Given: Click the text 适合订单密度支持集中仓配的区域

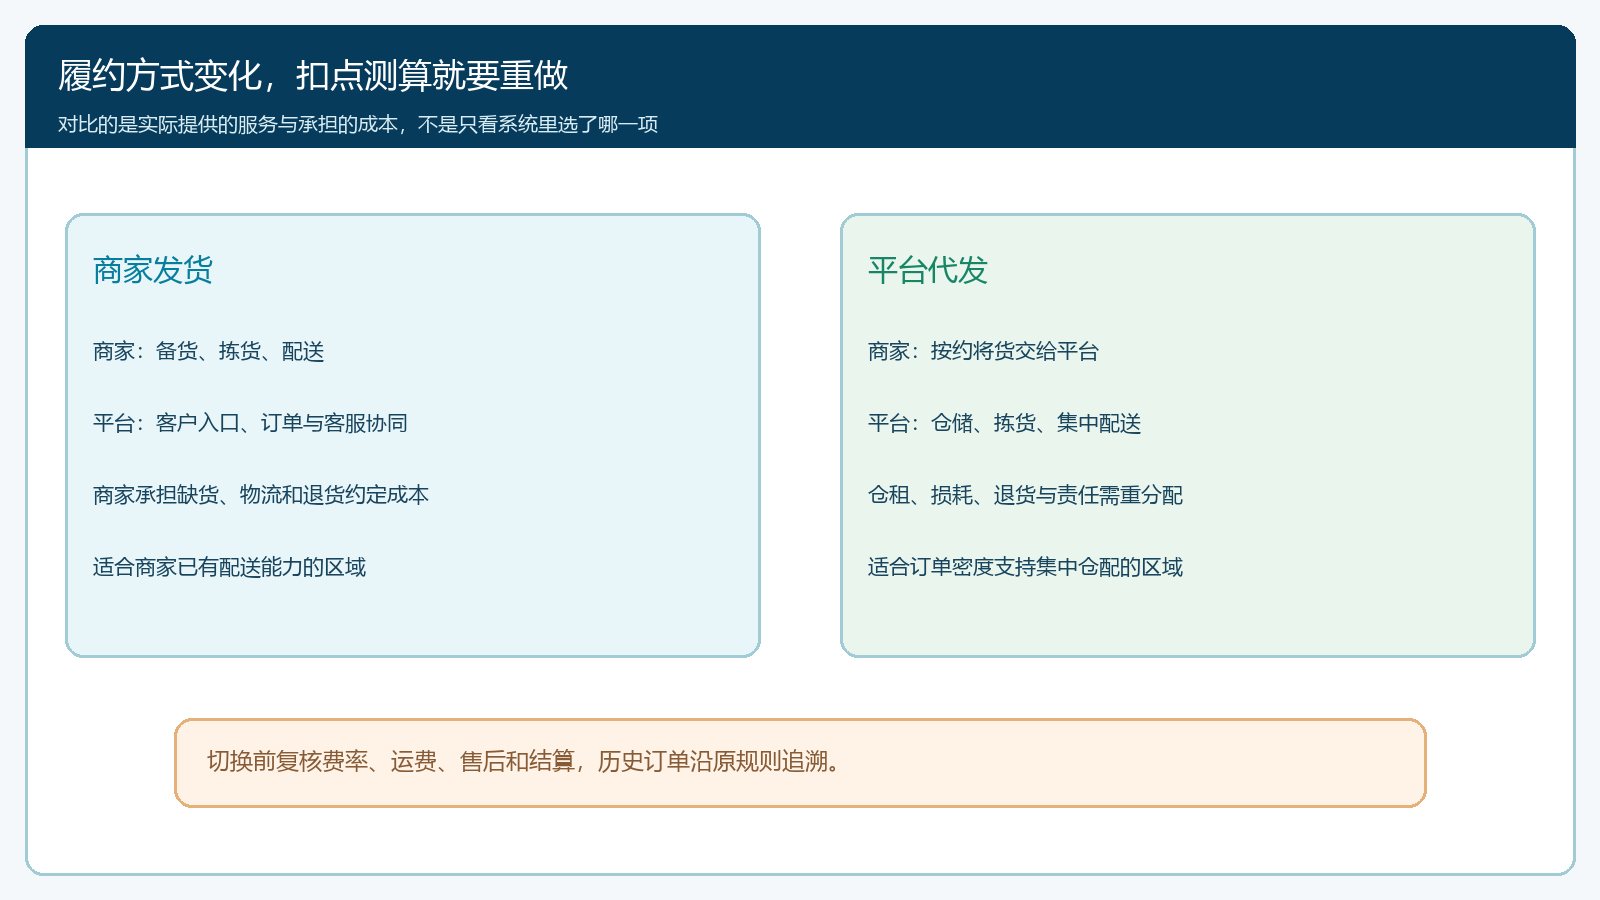Looking at the screenshot, I should (x=1026, y=567).
